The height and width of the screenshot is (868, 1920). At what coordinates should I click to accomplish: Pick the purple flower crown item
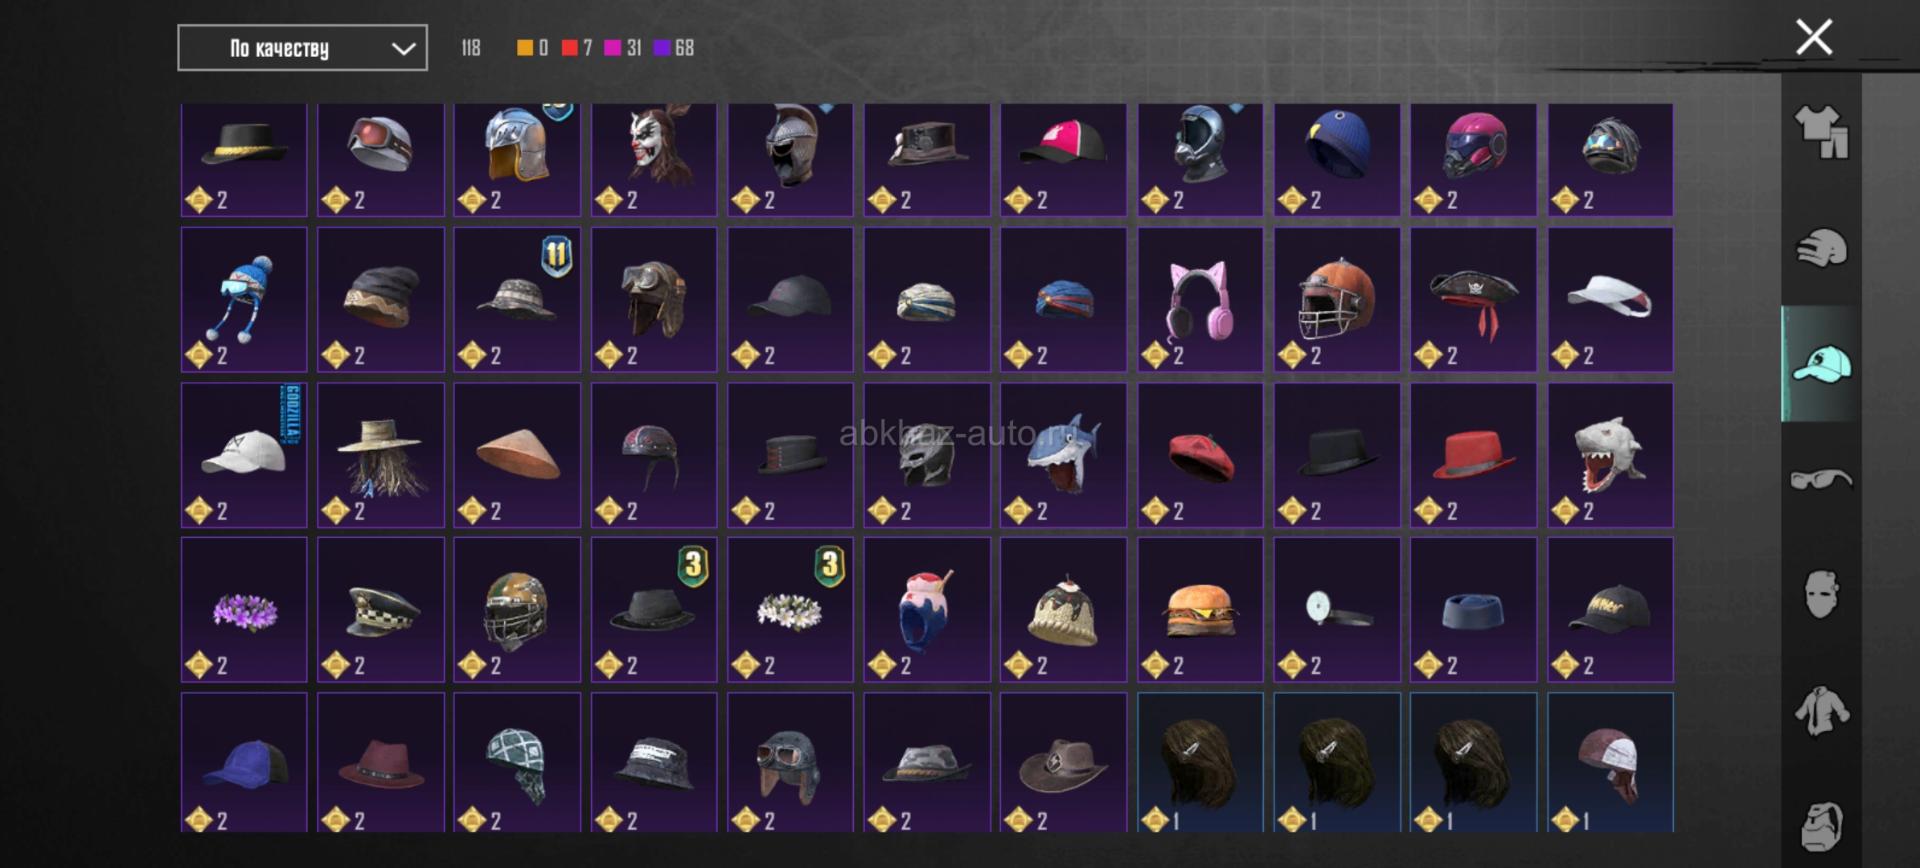click(x=244, y=609)
